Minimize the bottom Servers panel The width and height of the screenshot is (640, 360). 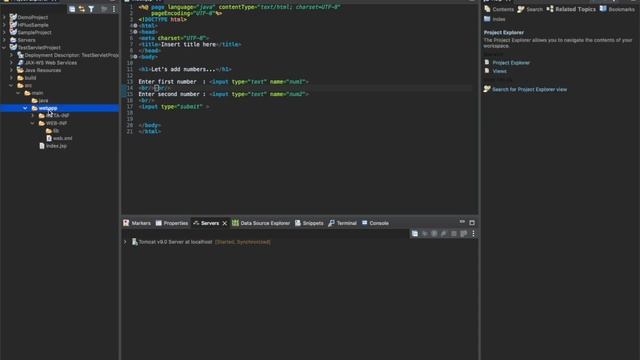click(462, 222)
